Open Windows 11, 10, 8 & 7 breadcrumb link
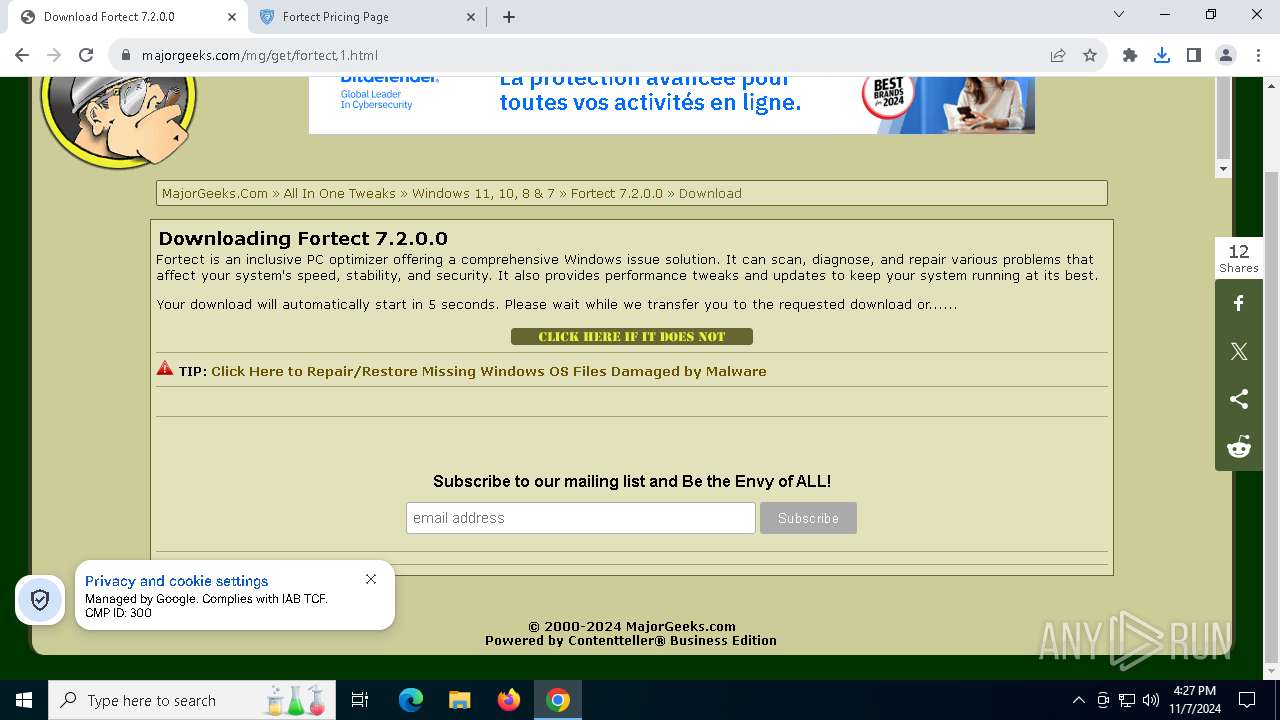 point(483,194)
